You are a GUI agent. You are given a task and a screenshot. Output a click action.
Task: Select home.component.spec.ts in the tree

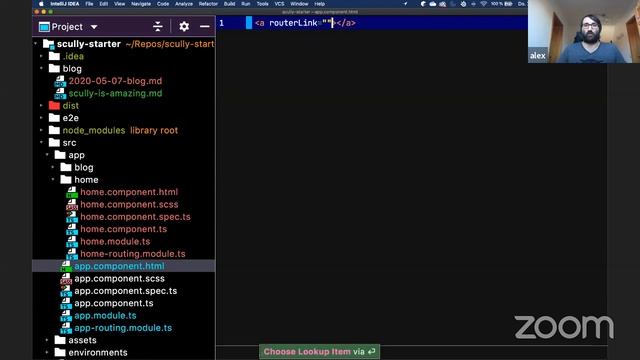[x=135, y=217]
